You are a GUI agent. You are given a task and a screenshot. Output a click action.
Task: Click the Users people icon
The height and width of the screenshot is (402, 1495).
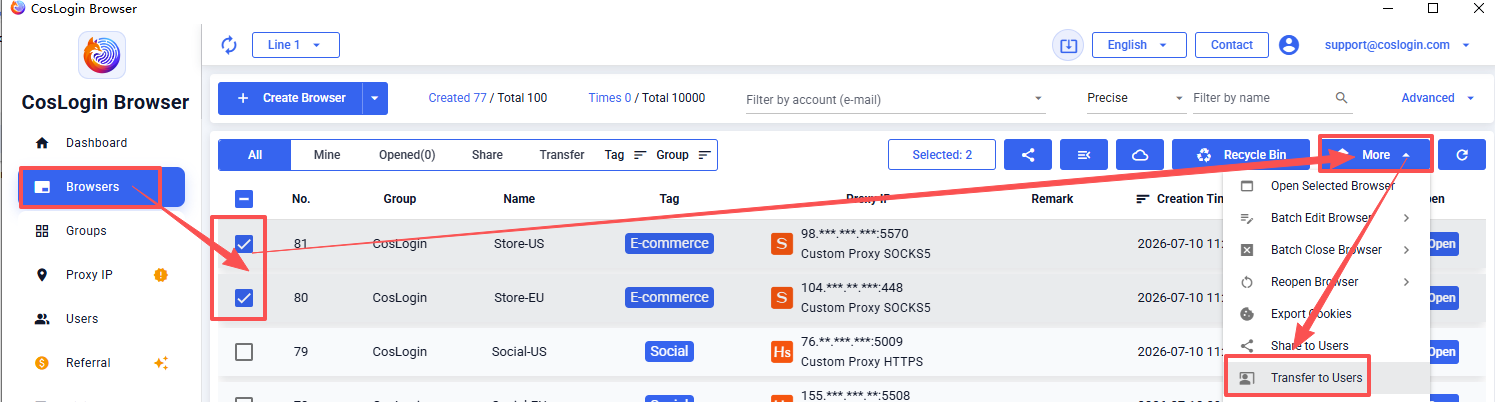(x=42, y=319)
